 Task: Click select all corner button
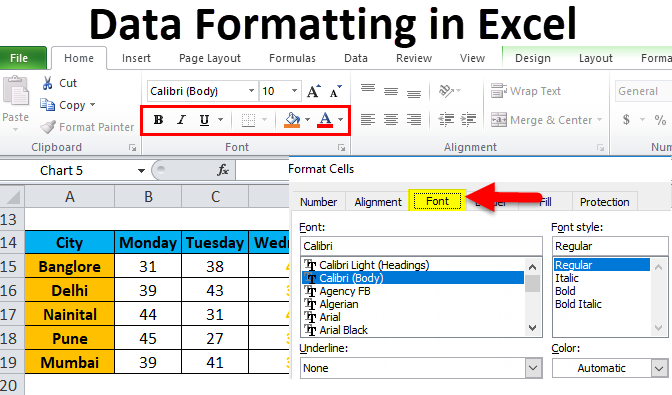12,197
